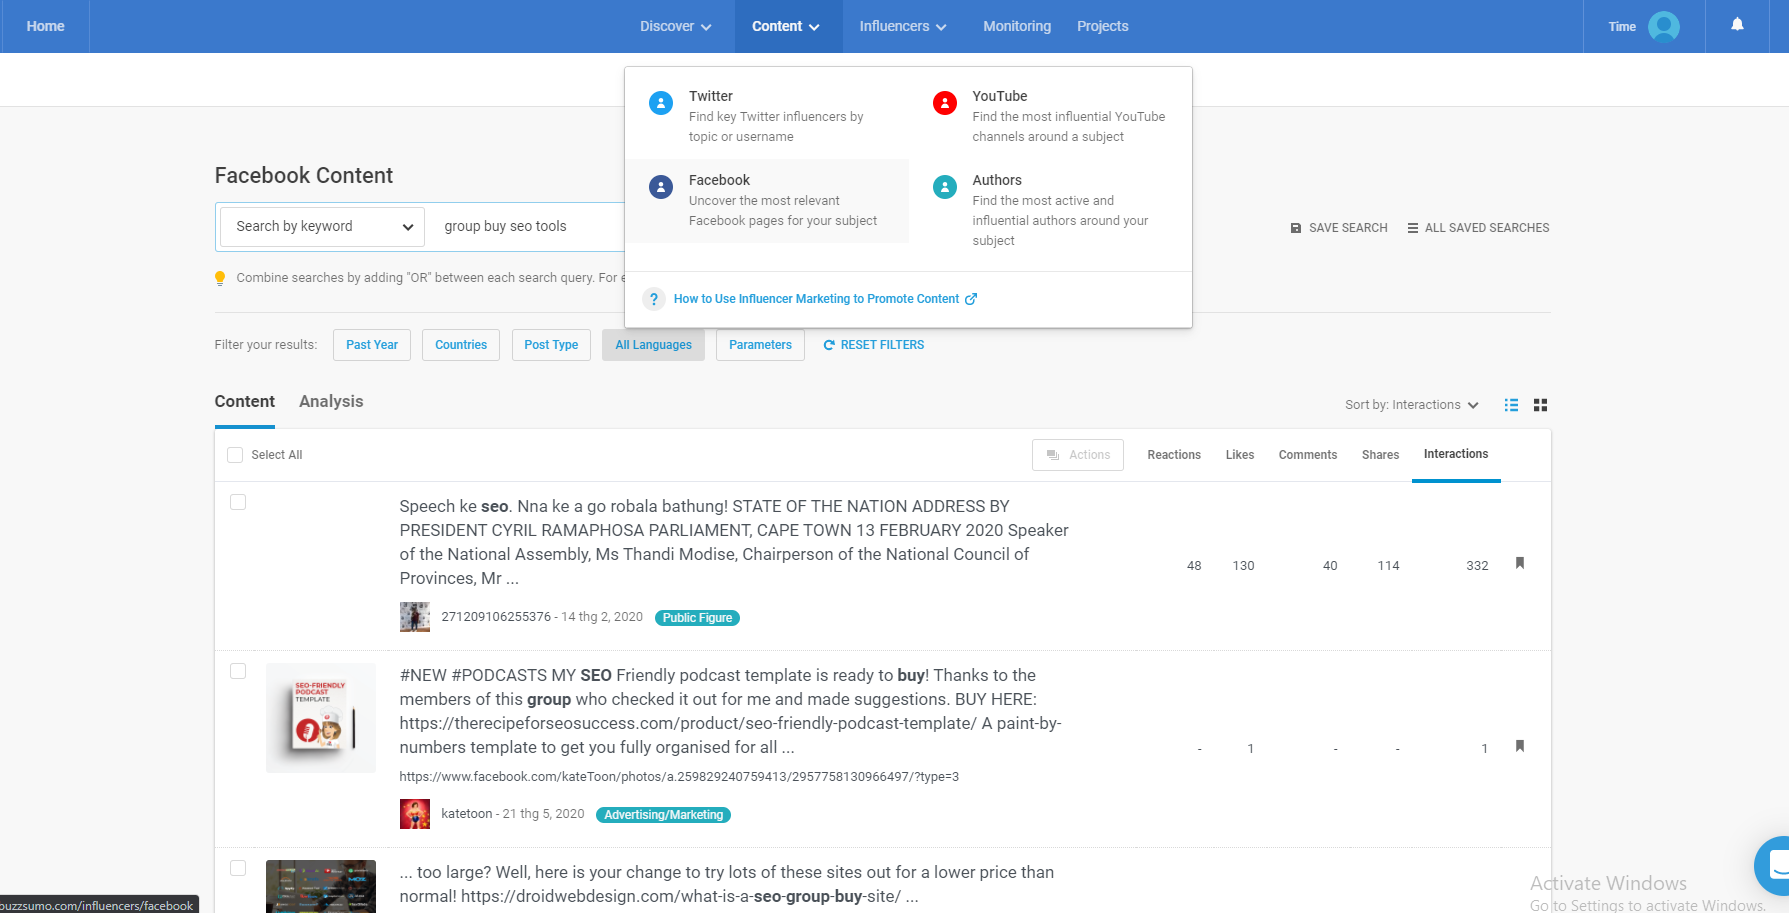This screenshot has height=913, width=1789.
Task: Click the lightbulb tip icon
Action: (x=220, y=278)
